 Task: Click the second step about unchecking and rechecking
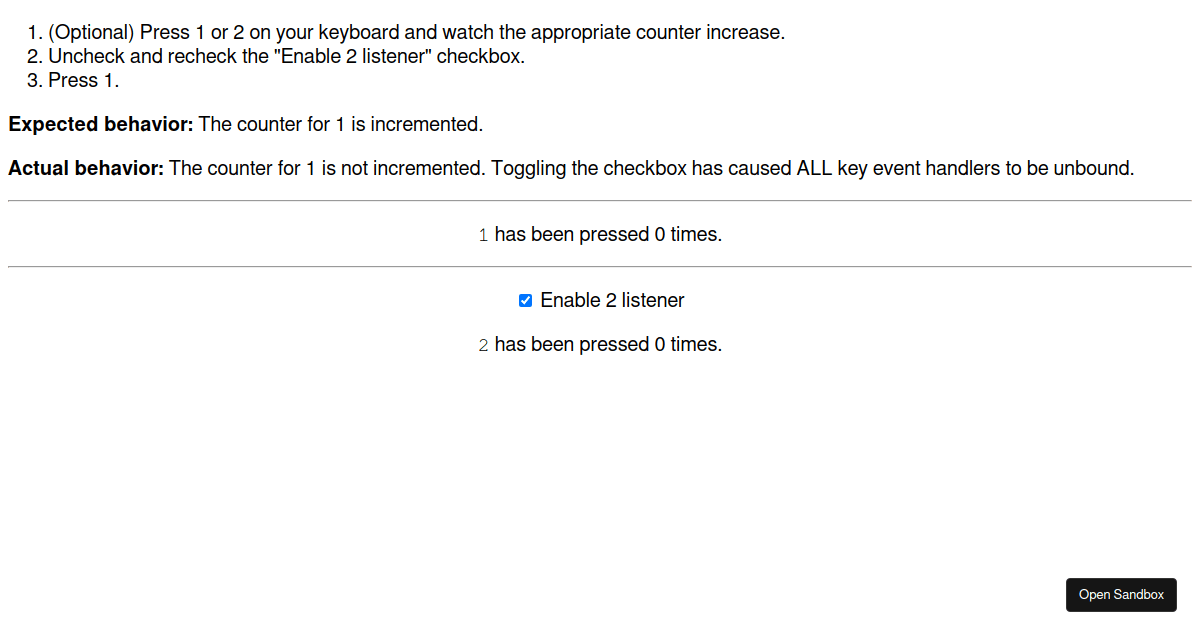click(x=286, y=56)
